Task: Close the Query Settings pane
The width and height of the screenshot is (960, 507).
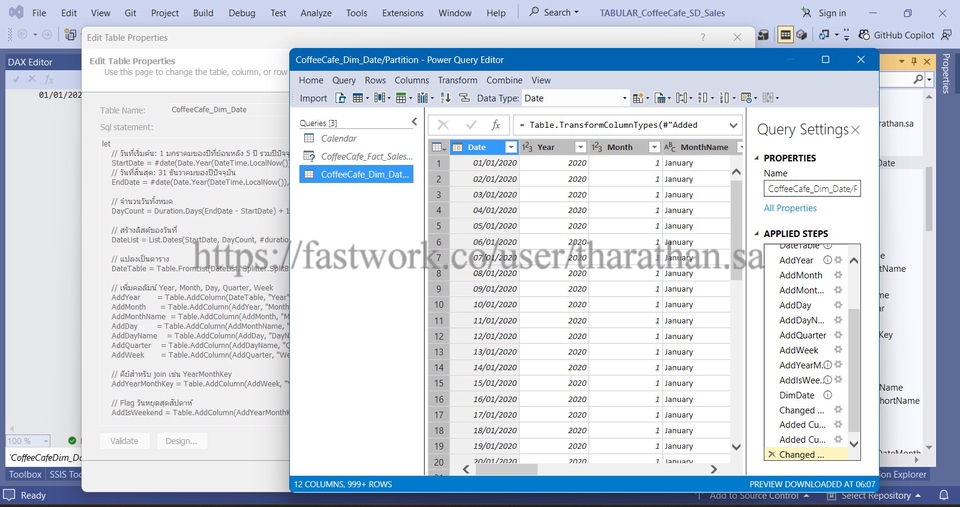Action: pos(855,130)
